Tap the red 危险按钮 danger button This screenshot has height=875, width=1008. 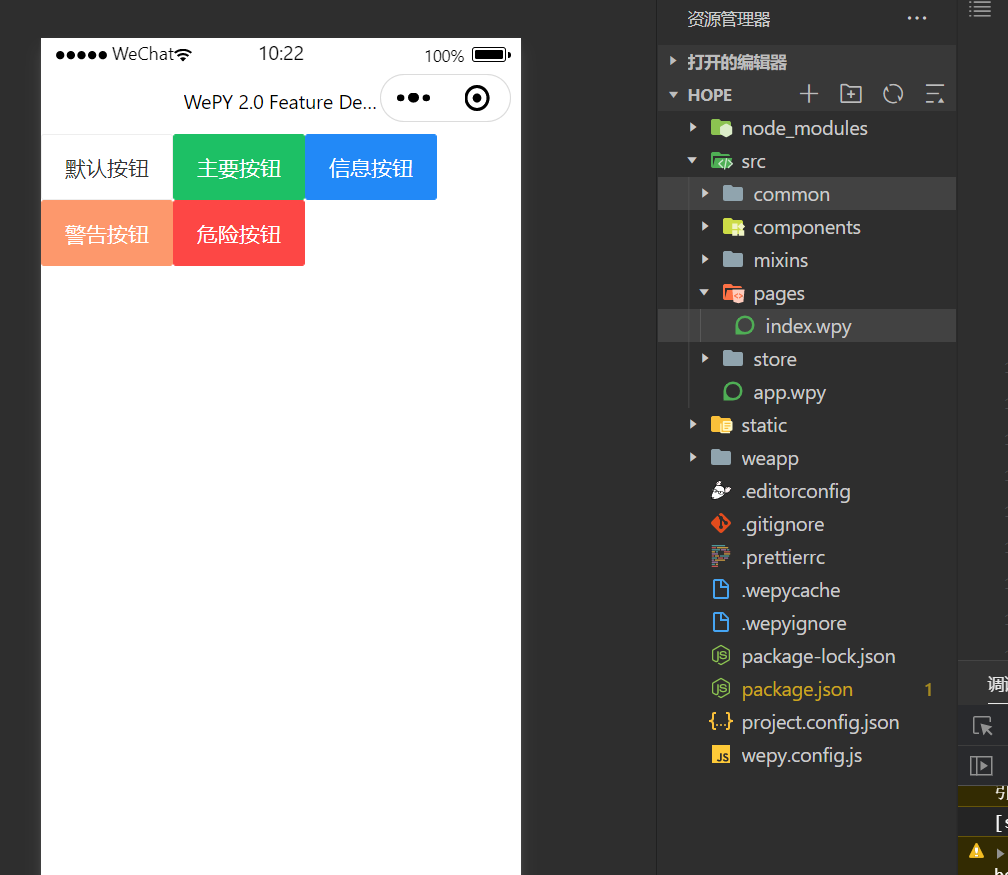[238, 233]
